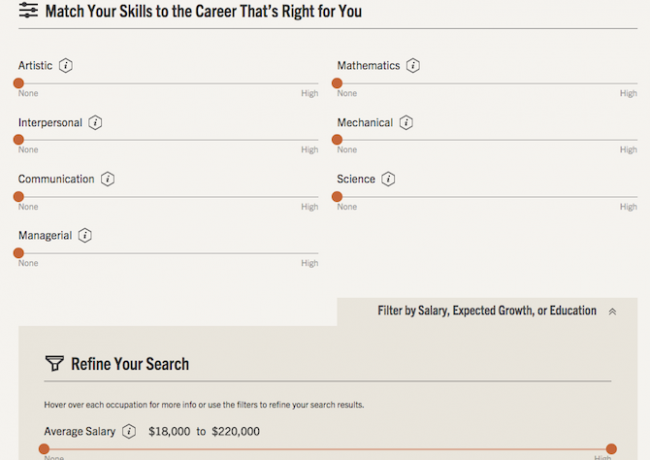Click the Science slider handle

[x=337, y=196]
